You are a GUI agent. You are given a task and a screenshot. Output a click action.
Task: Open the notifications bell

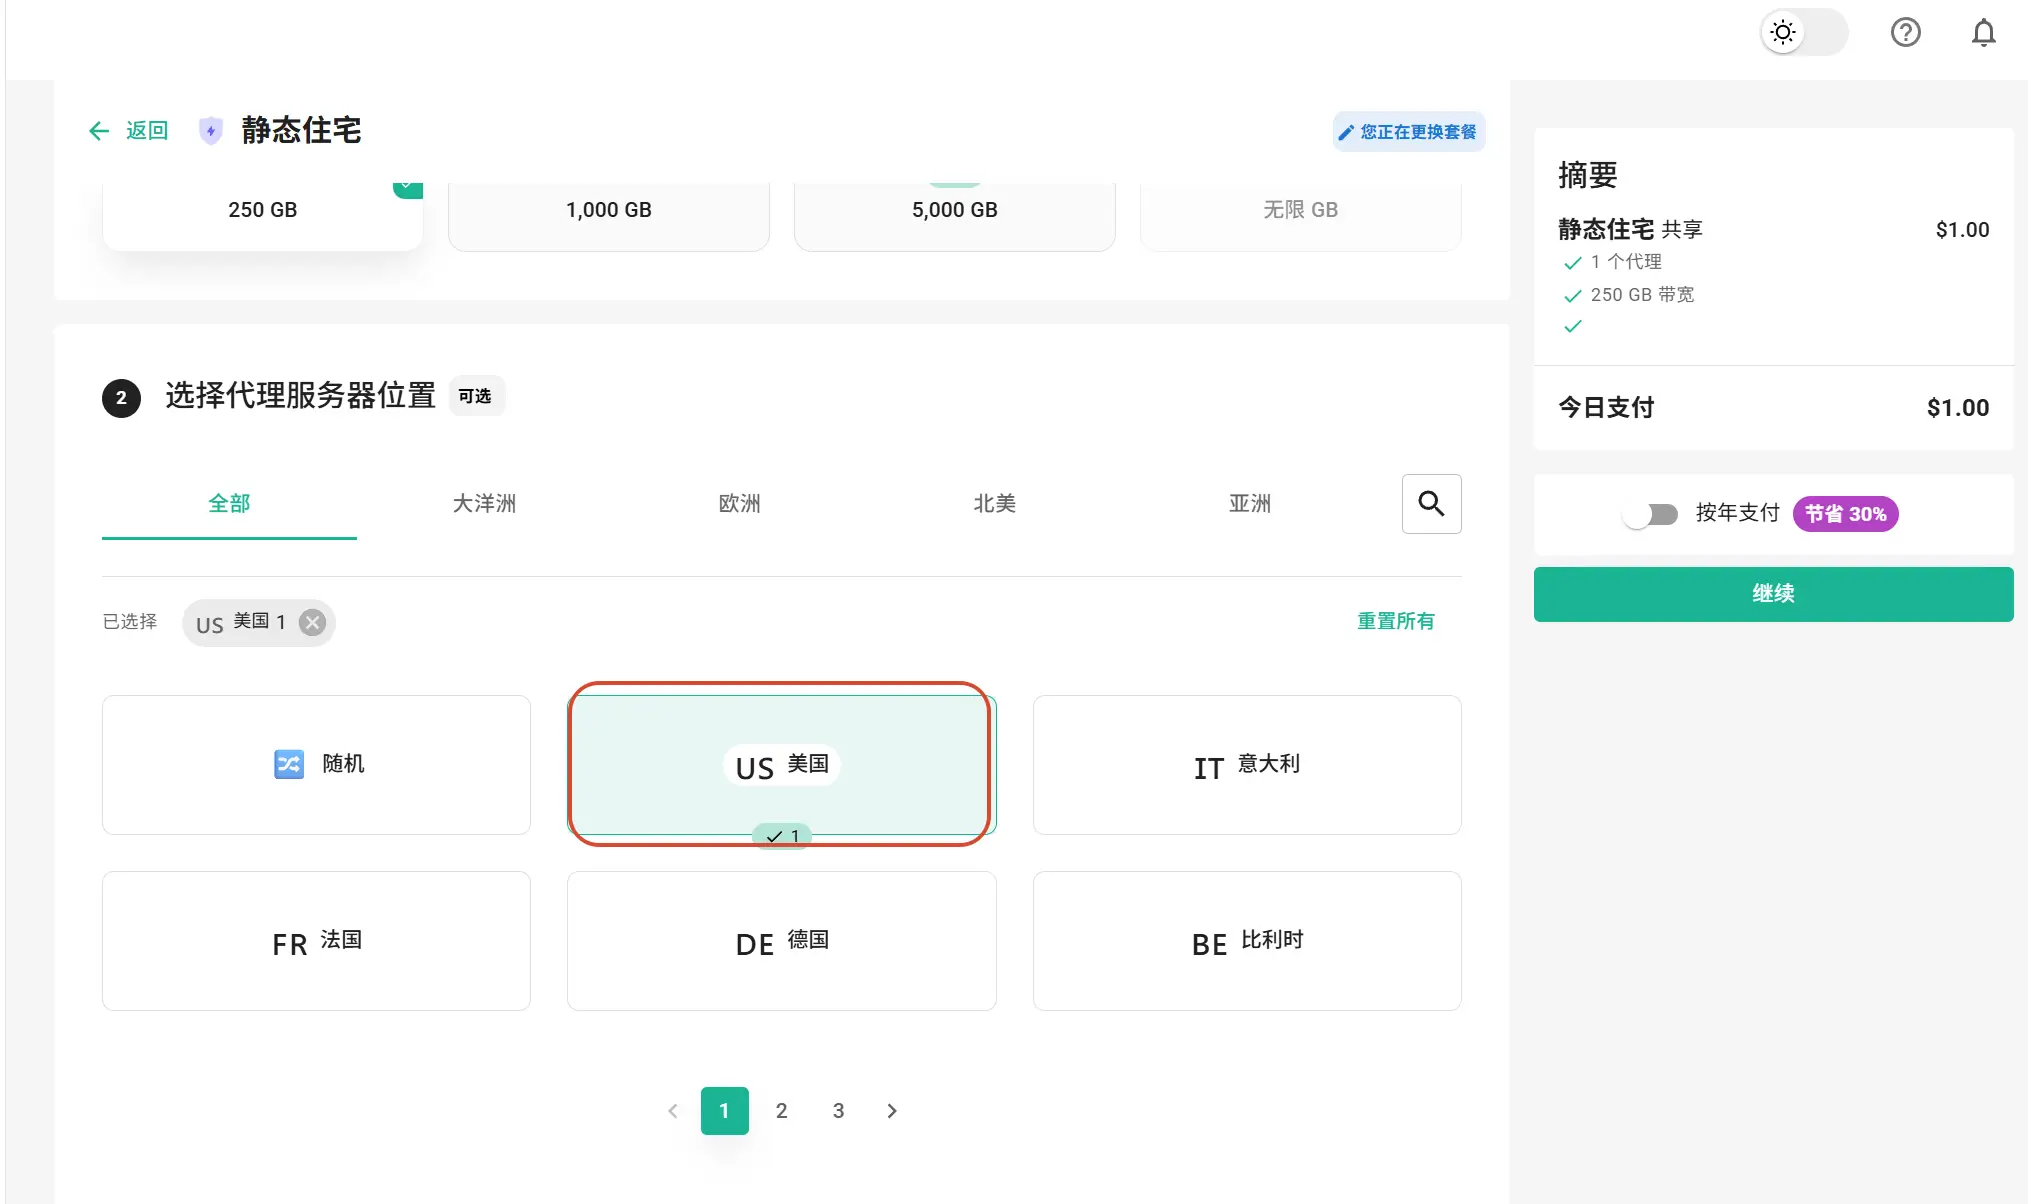coord(1983,33)
